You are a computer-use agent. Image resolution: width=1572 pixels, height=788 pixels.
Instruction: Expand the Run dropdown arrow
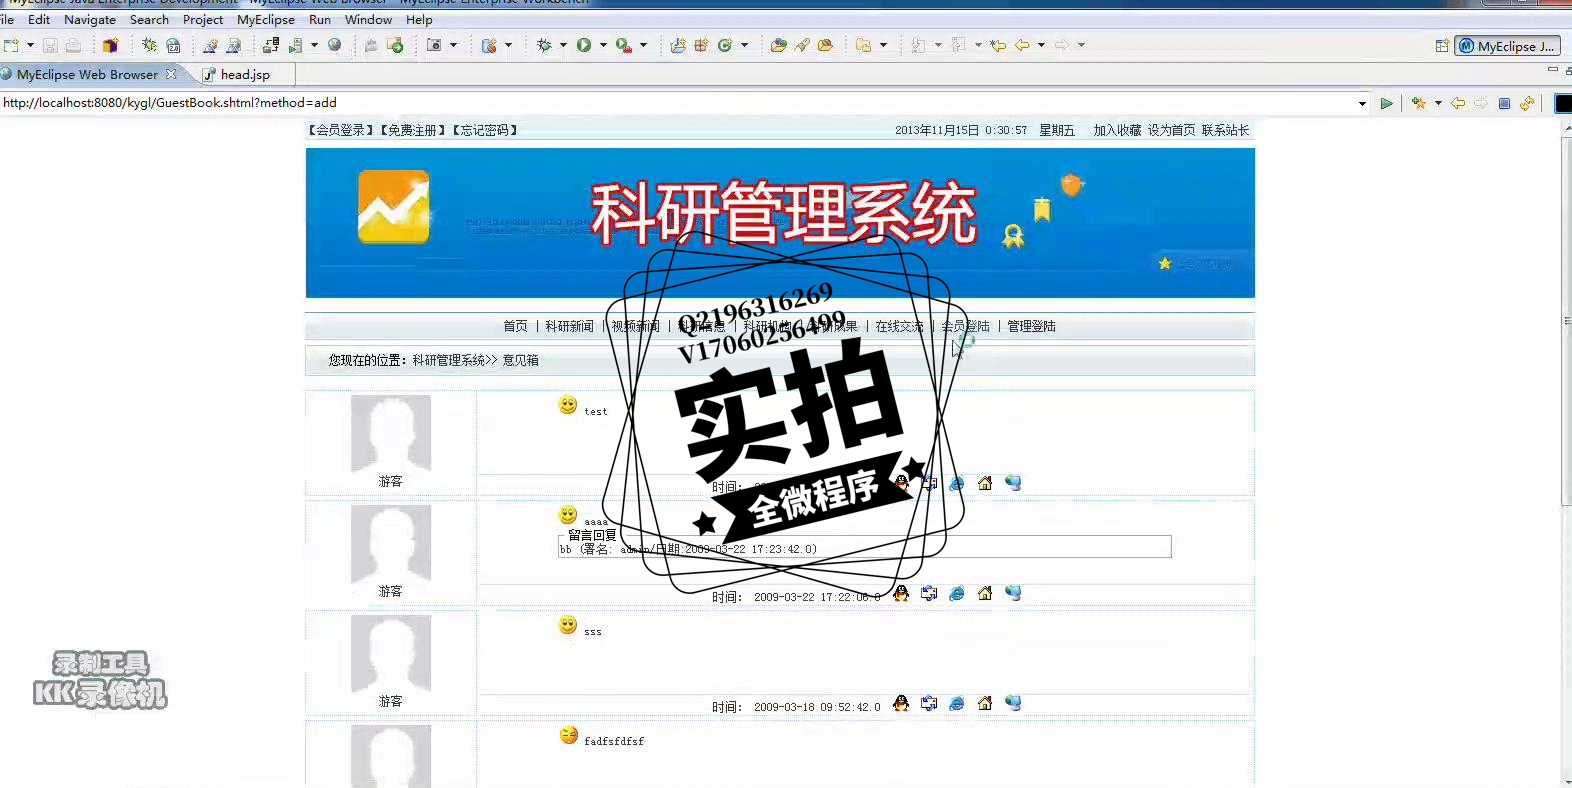[603, 45]
